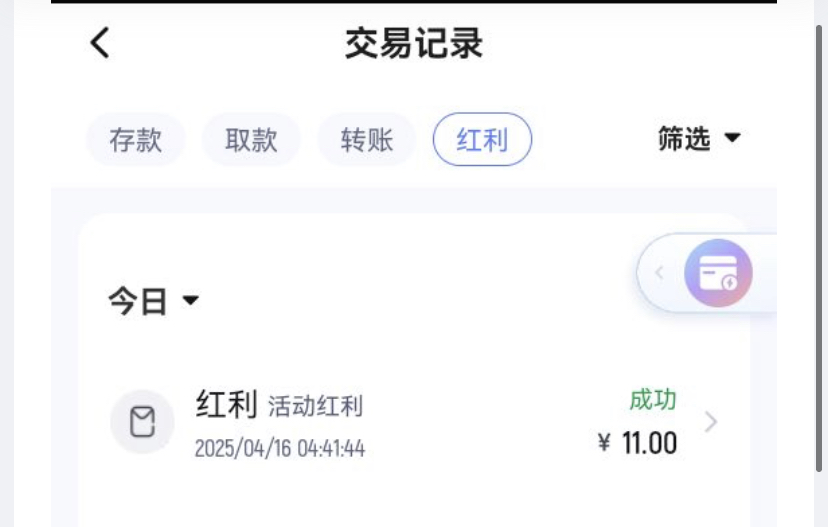The image size is (828, 527).
Task: Click the envelope icon beside 红利 record
Action: point(143,422)
